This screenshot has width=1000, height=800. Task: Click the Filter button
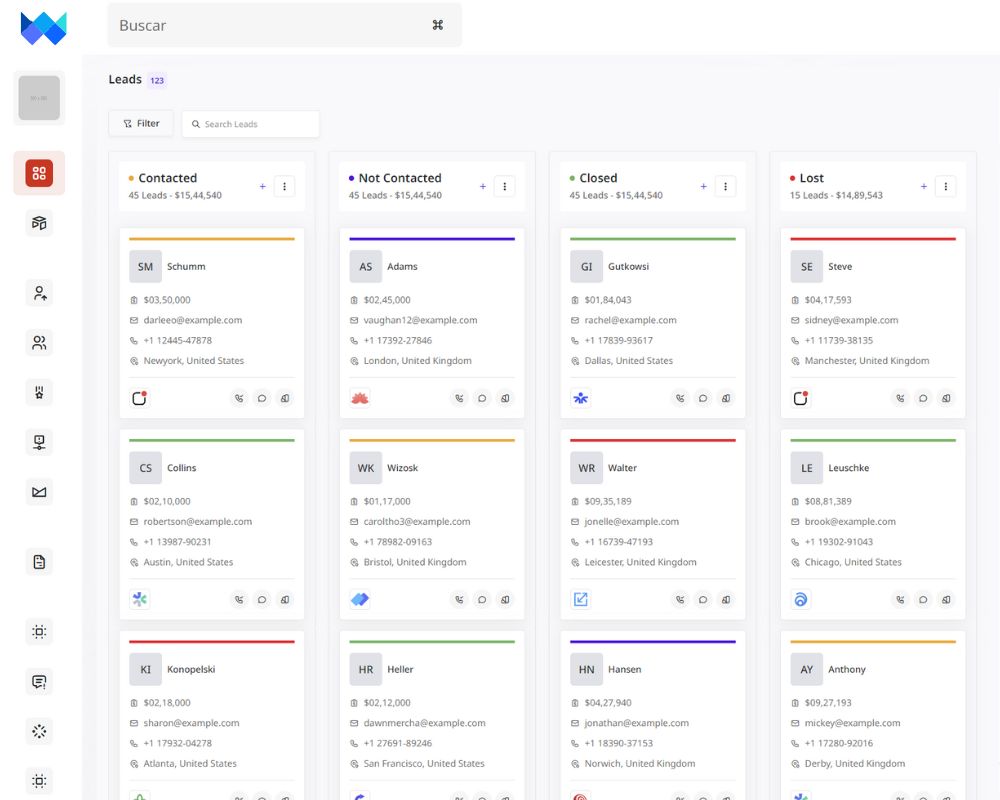[140, 123]
